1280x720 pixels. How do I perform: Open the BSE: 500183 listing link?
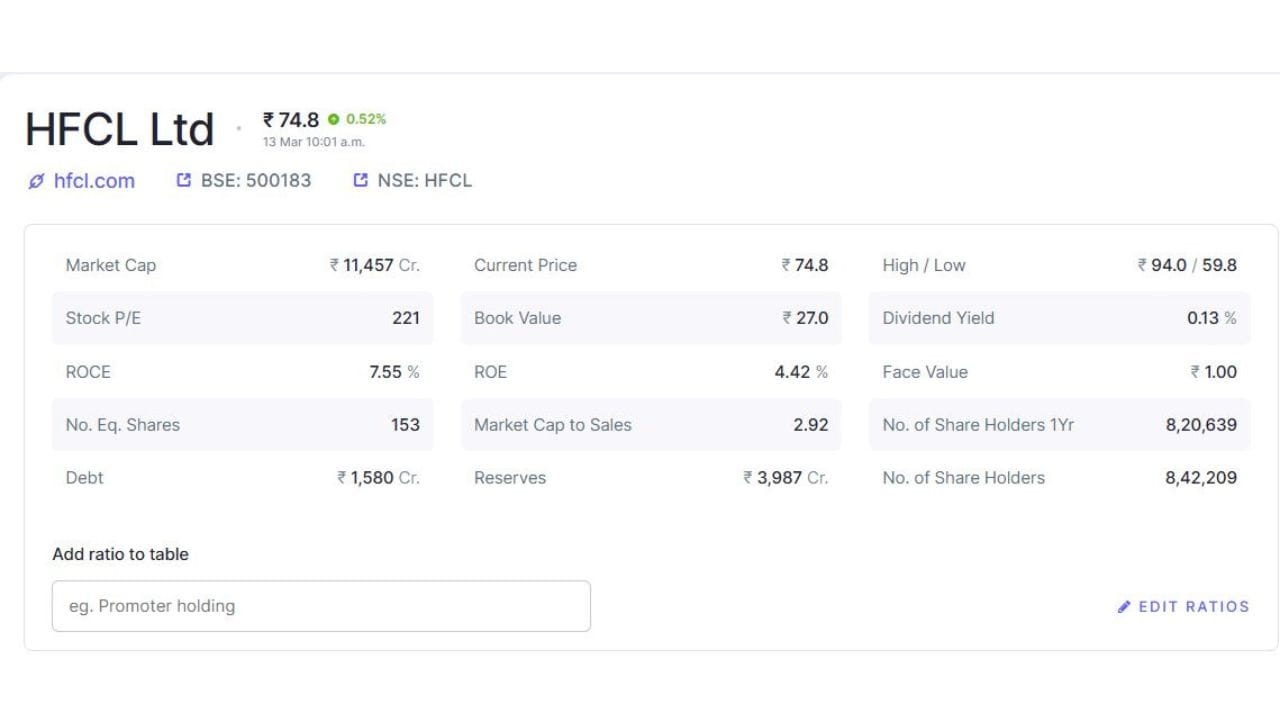[x=256, y=181]
